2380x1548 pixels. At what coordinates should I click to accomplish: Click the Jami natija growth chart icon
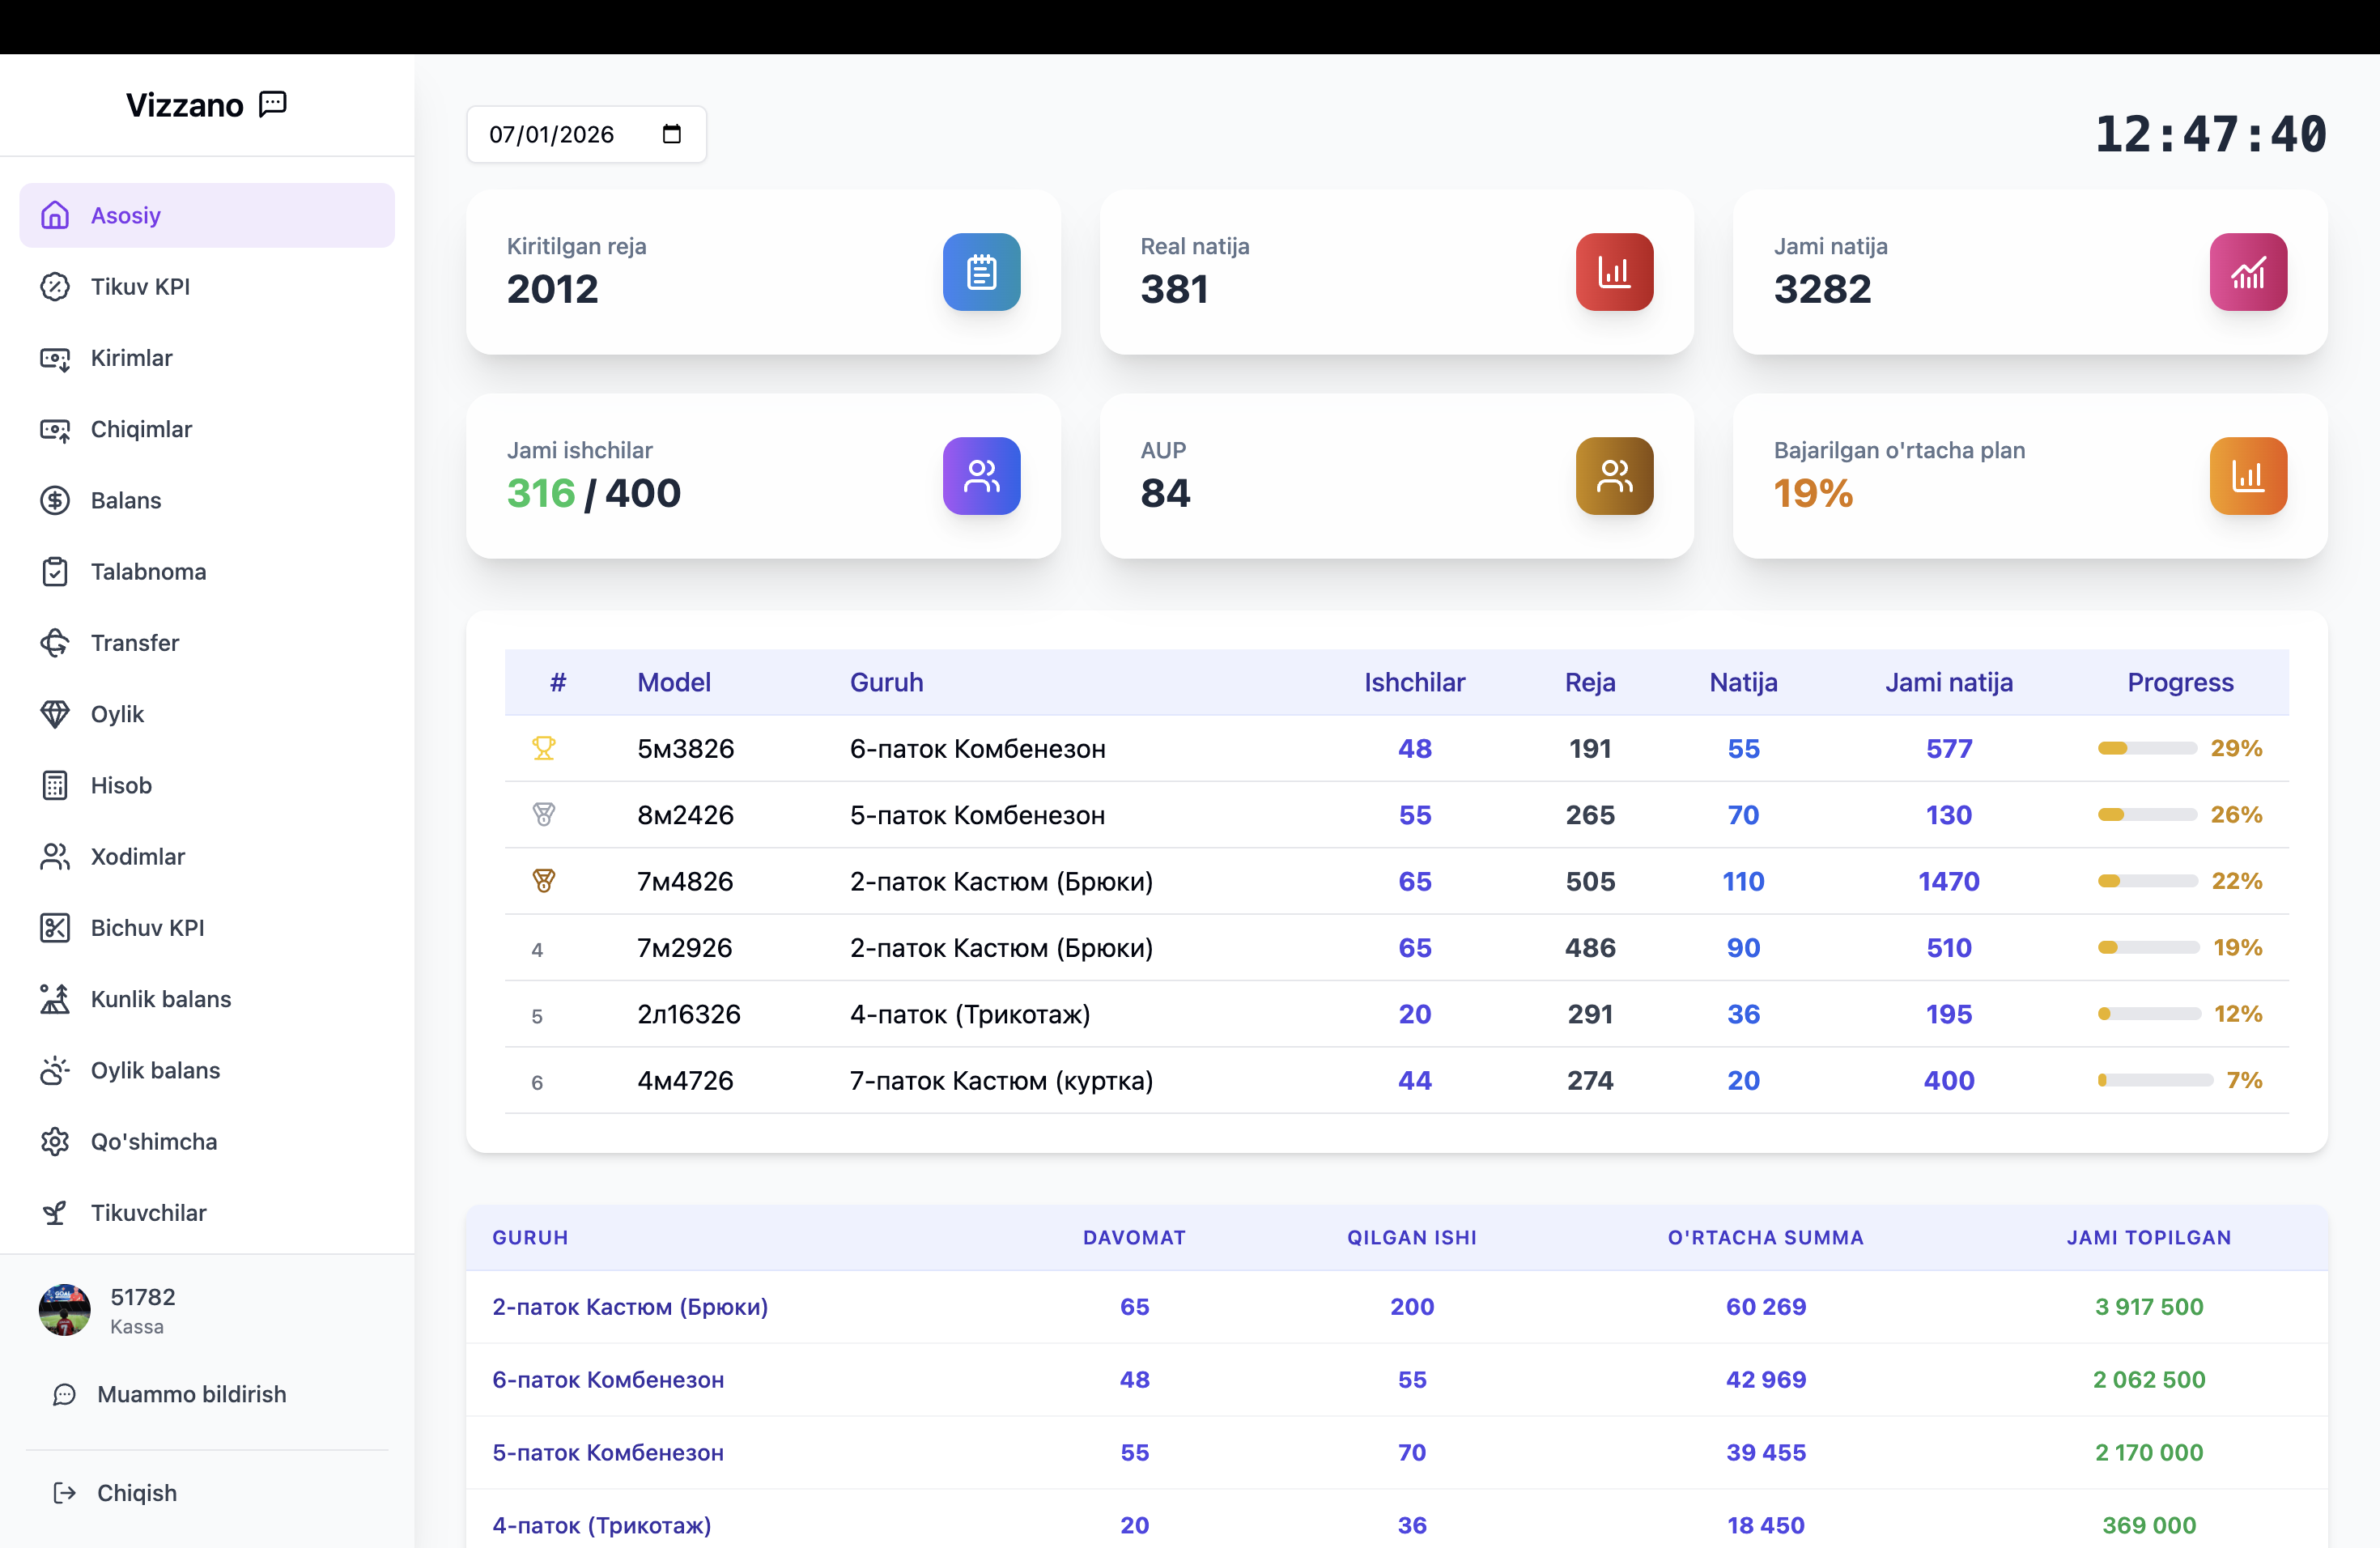(2247, 272)
